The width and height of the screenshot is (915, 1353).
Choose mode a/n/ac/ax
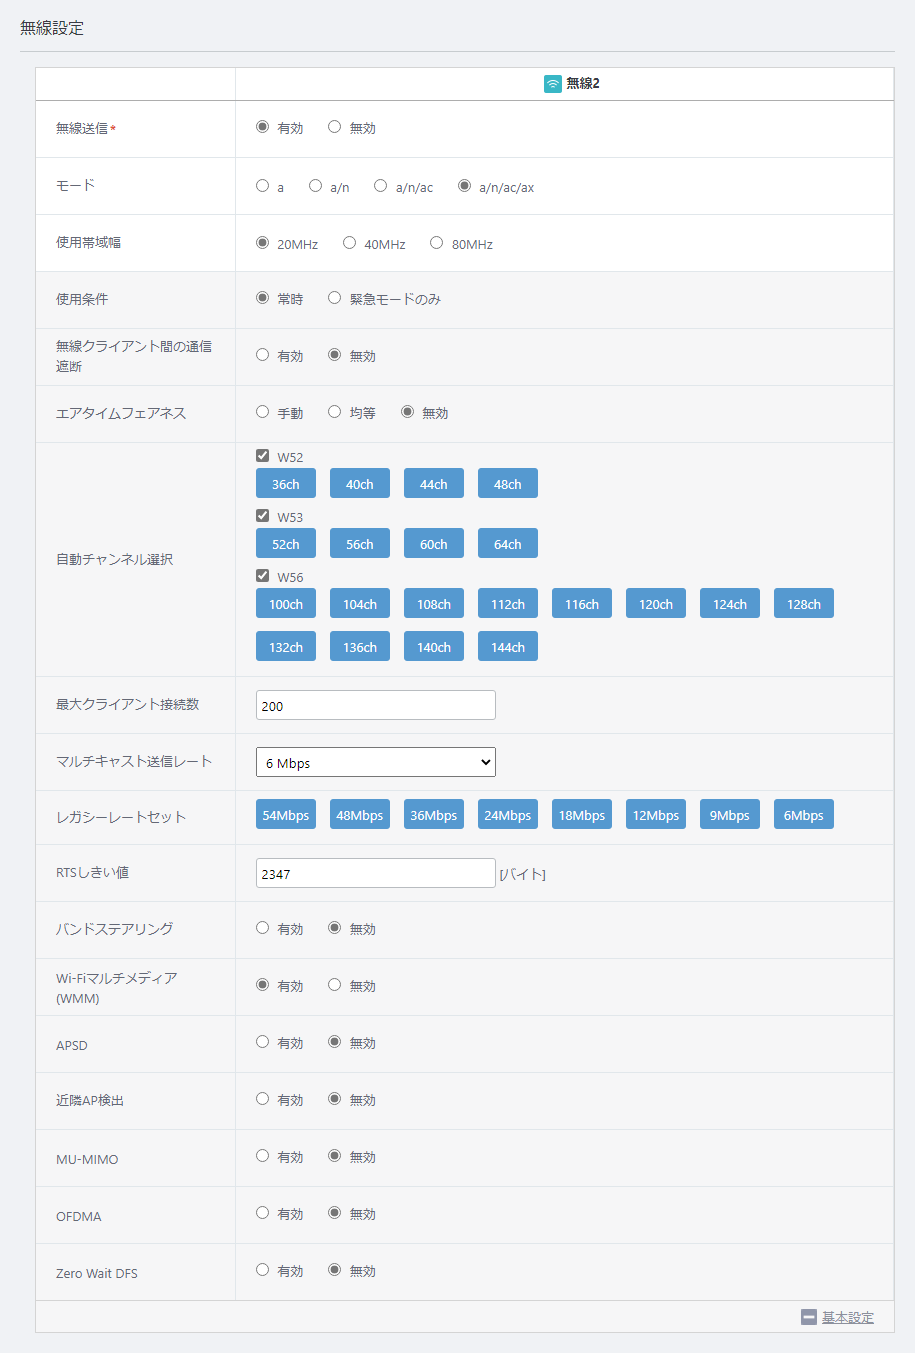pos(464,186)
